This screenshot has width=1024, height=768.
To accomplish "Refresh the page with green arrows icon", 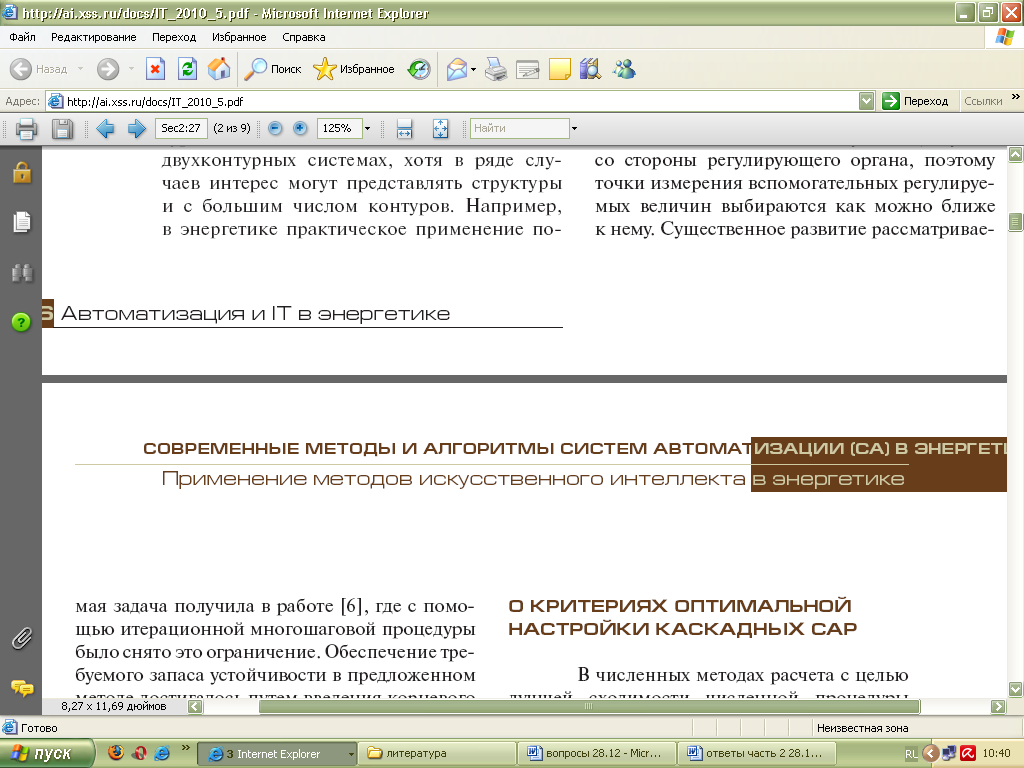I will 187,69.
